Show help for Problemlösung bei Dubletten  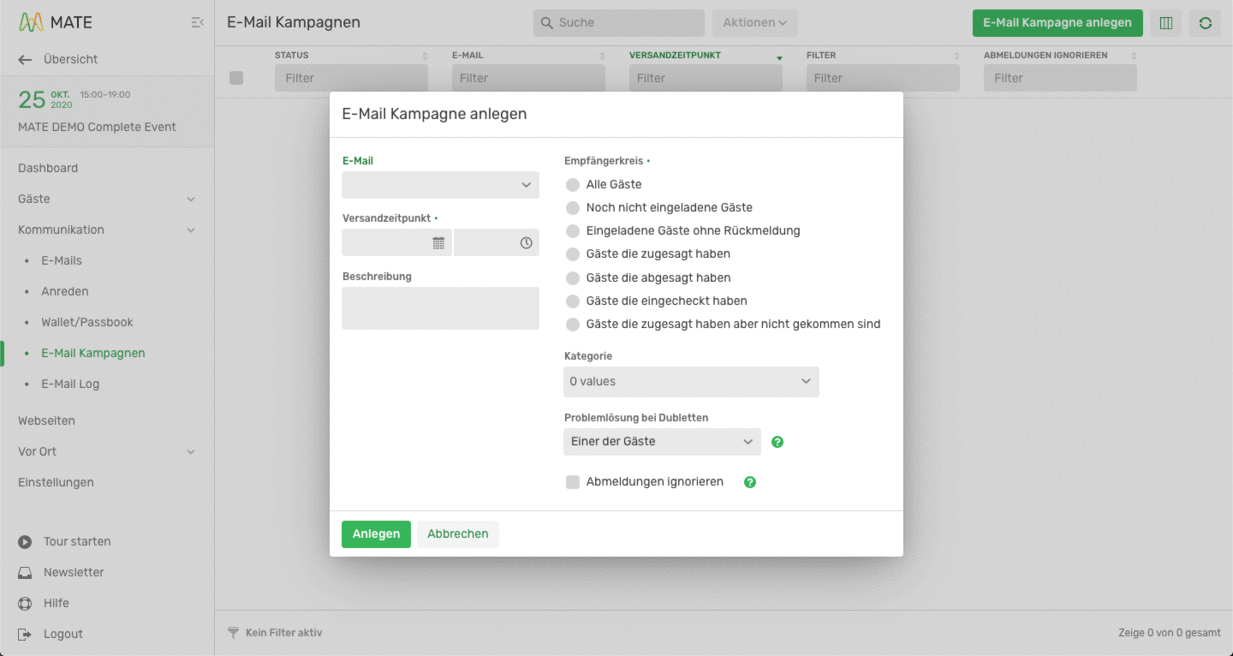(x=777, y=442)
